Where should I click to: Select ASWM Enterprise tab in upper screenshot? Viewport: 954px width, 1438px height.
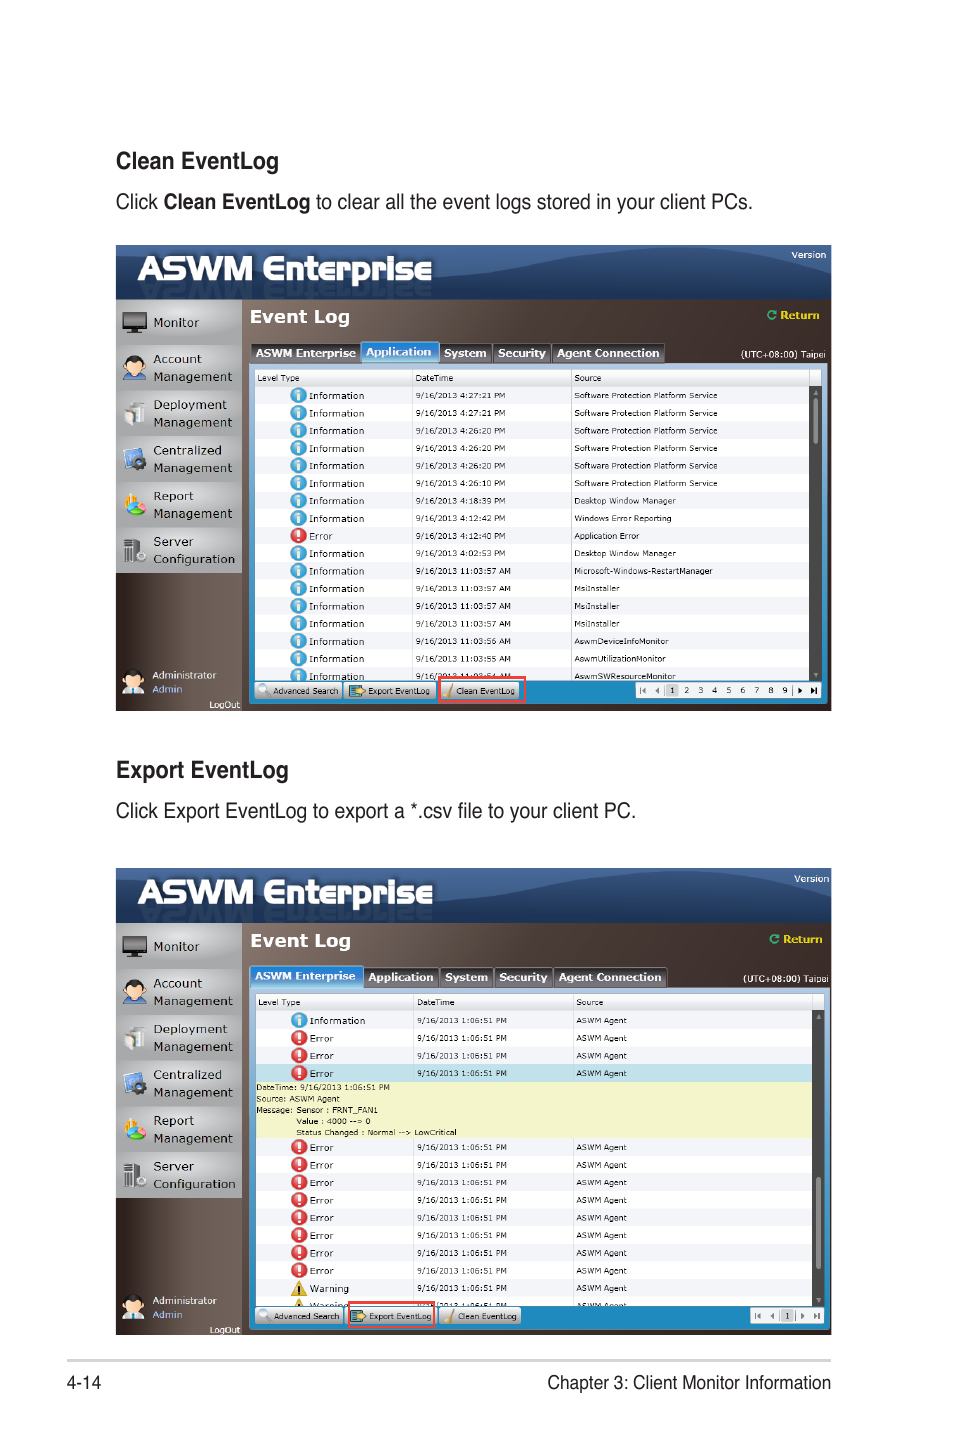[305, 353]
